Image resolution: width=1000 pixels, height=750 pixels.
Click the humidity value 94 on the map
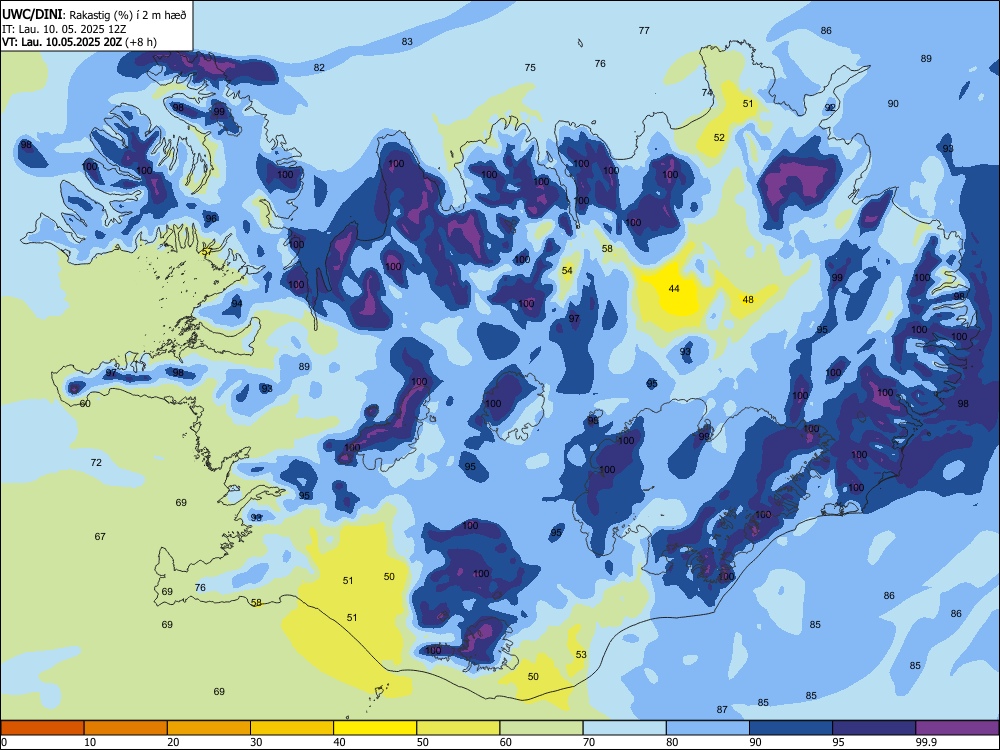click(237, 304)
